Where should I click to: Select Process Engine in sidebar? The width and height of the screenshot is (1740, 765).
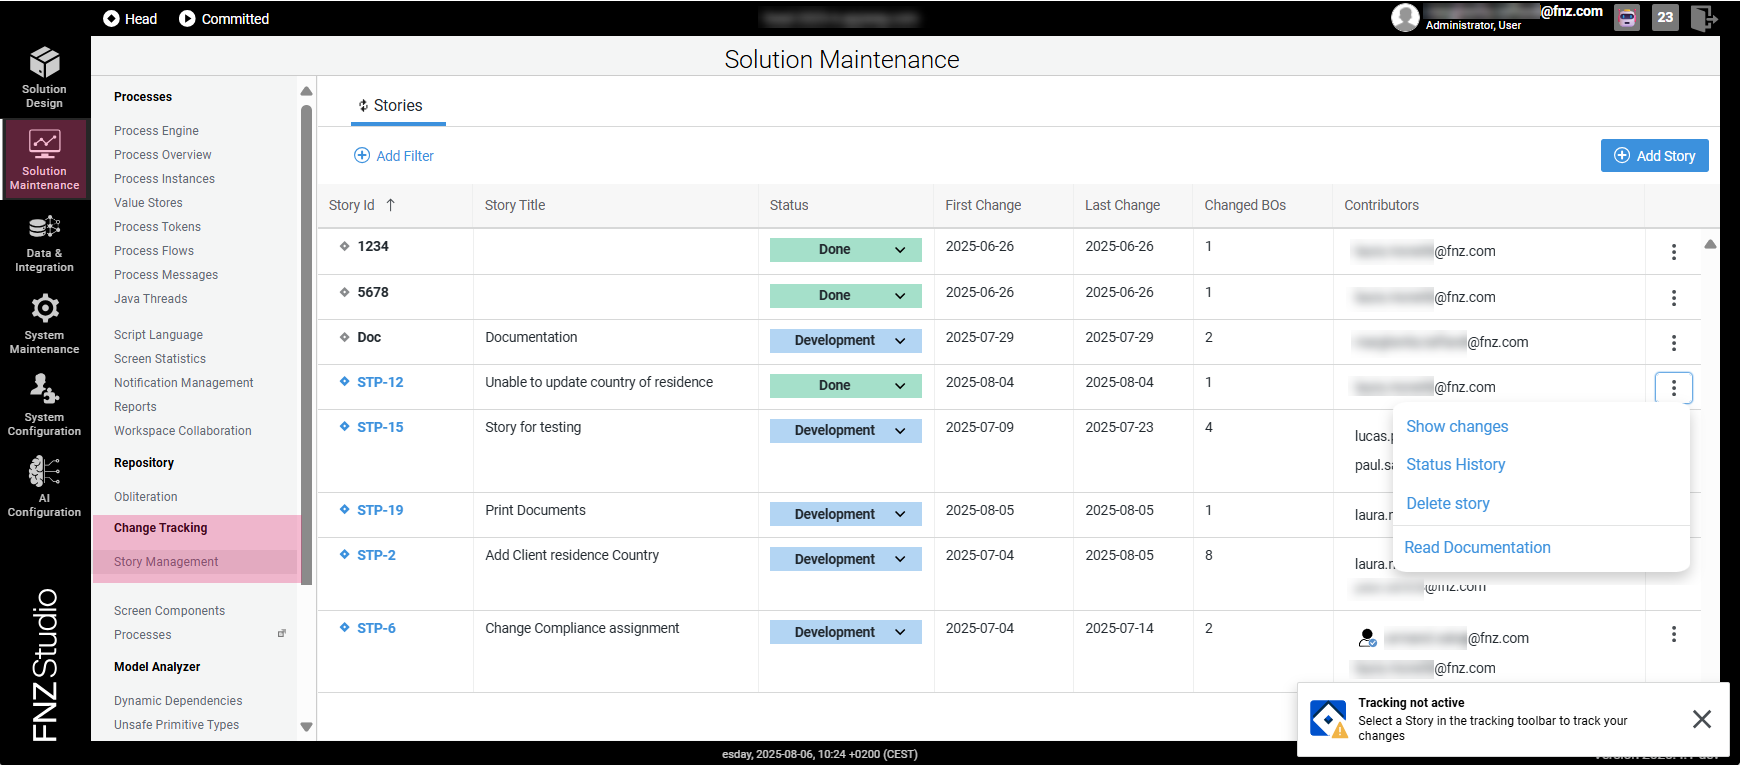tap(156, 131)
